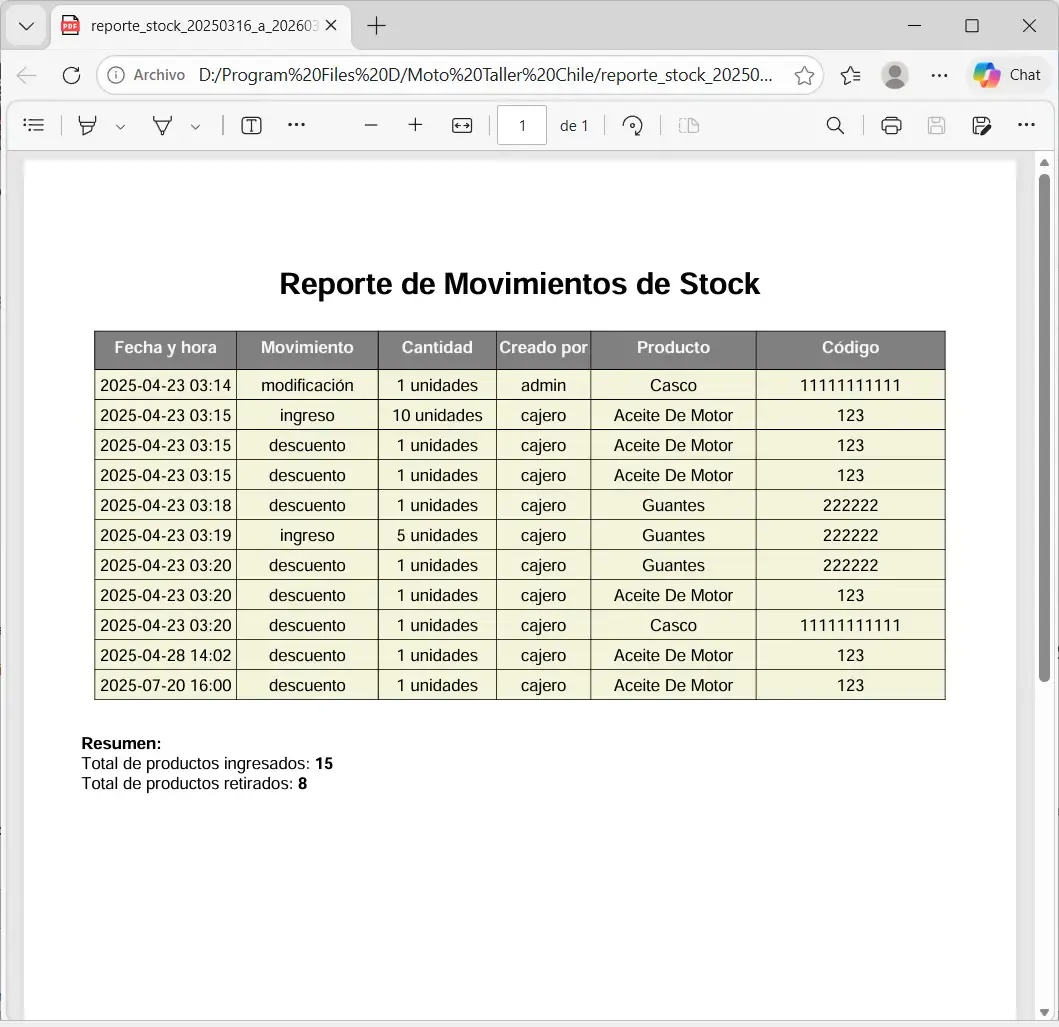Expand the highlight tool options arrow
This screenshot has height=1027, width=1059.
[x=120, y=126]
